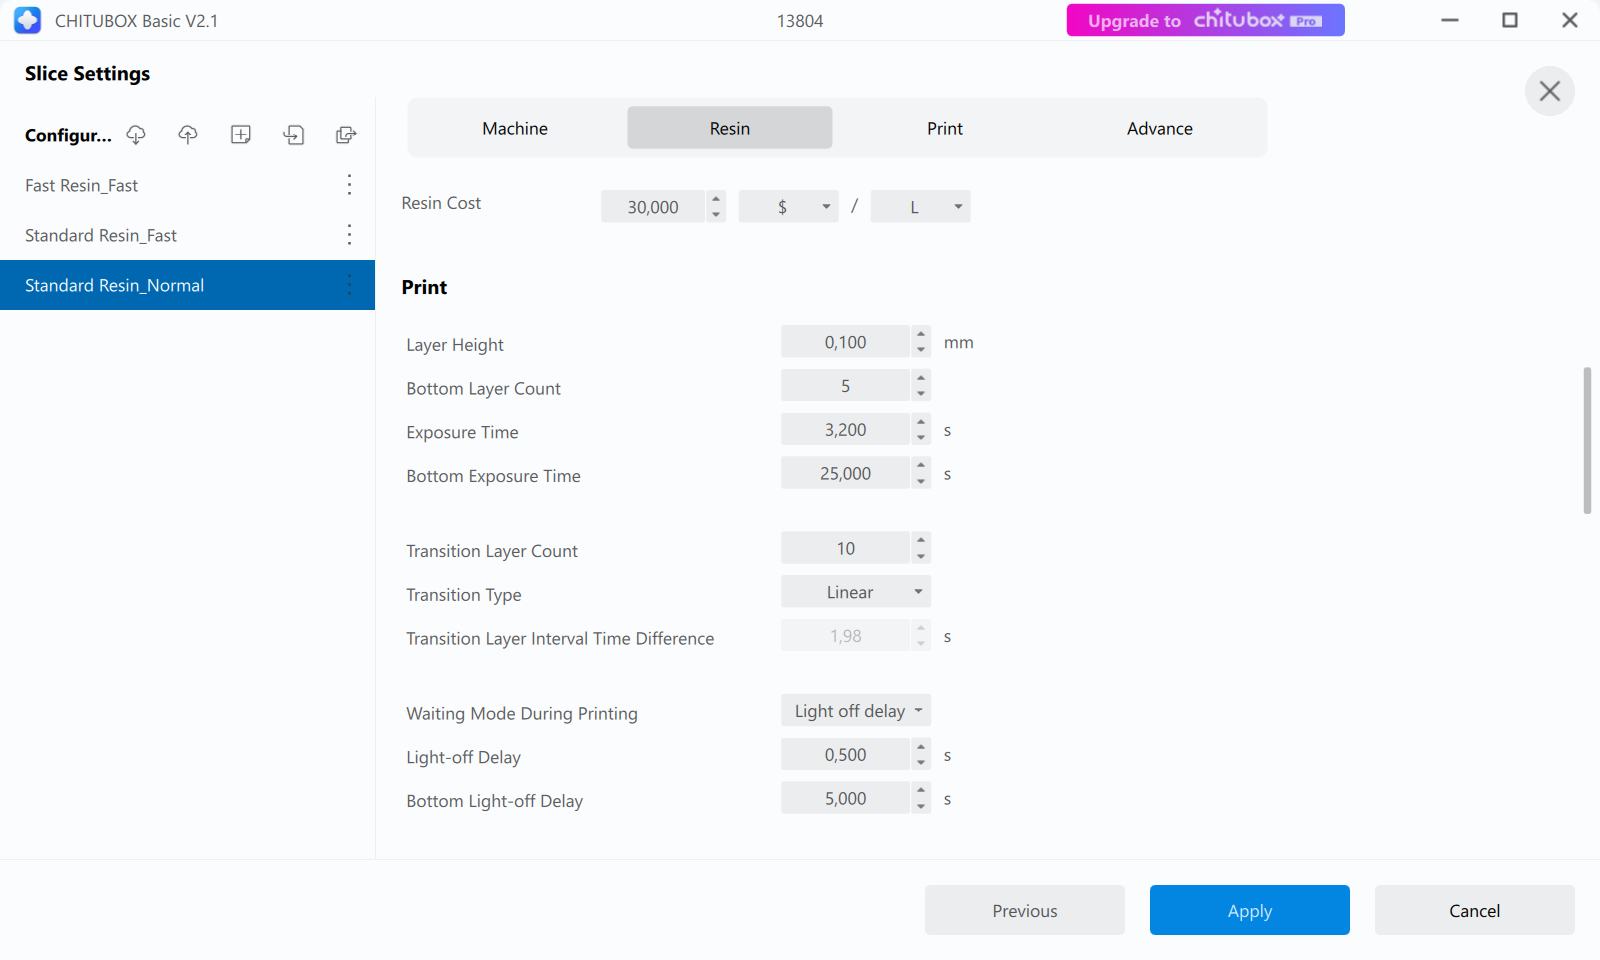This screenshot has height=960, width=1600.
Task: Click the Resin Cost value field
Action: coord(653,207)
